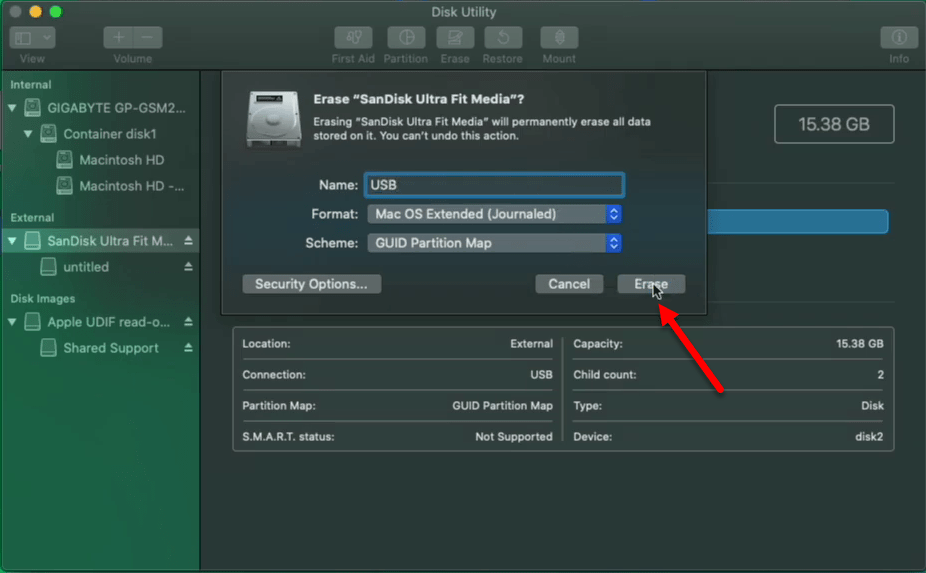This screenshot has width=926, height=573.
Task: Click the External location value
Action: (x=532, y=344)
